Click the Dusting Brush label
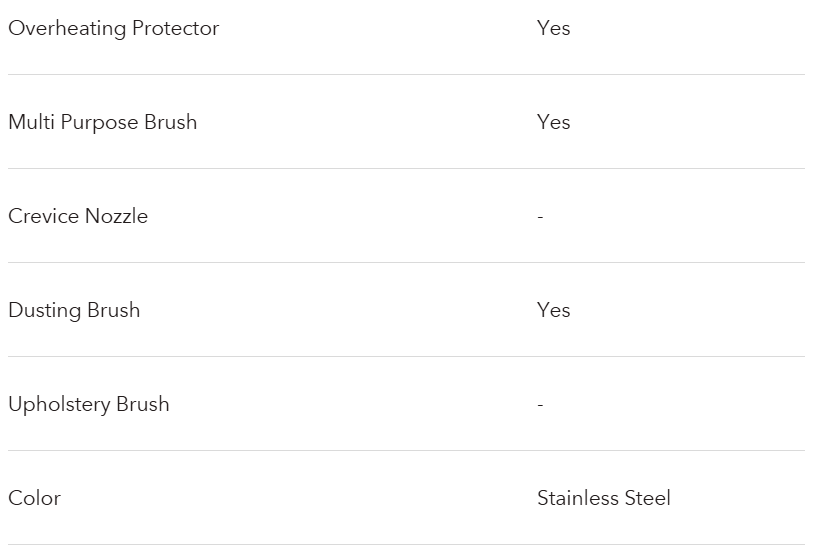Screen dimensions: 825x559 coord(74,310)
